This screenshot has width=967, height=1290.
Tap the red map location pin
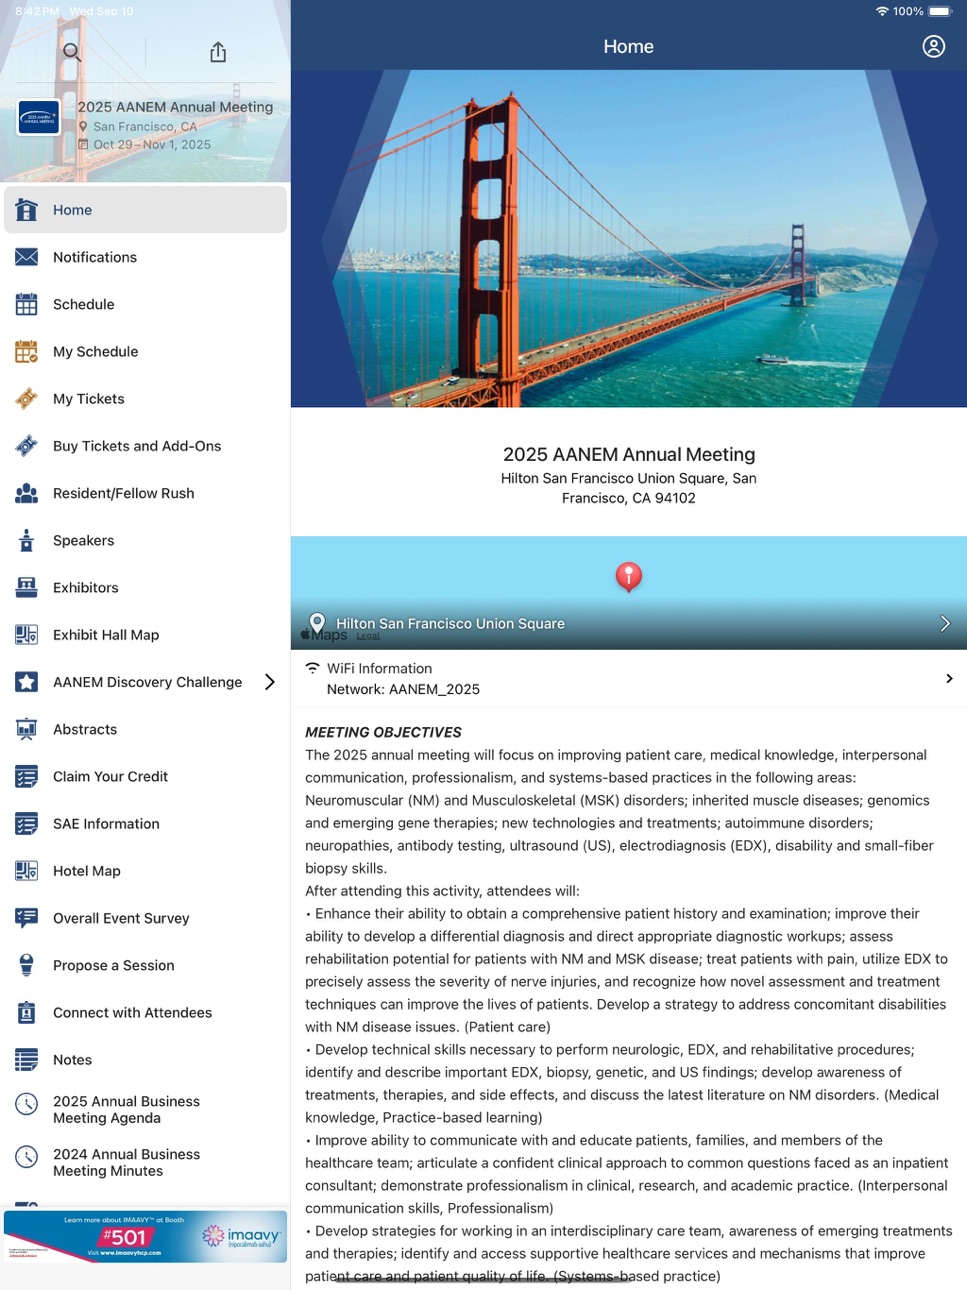(628, 577)
